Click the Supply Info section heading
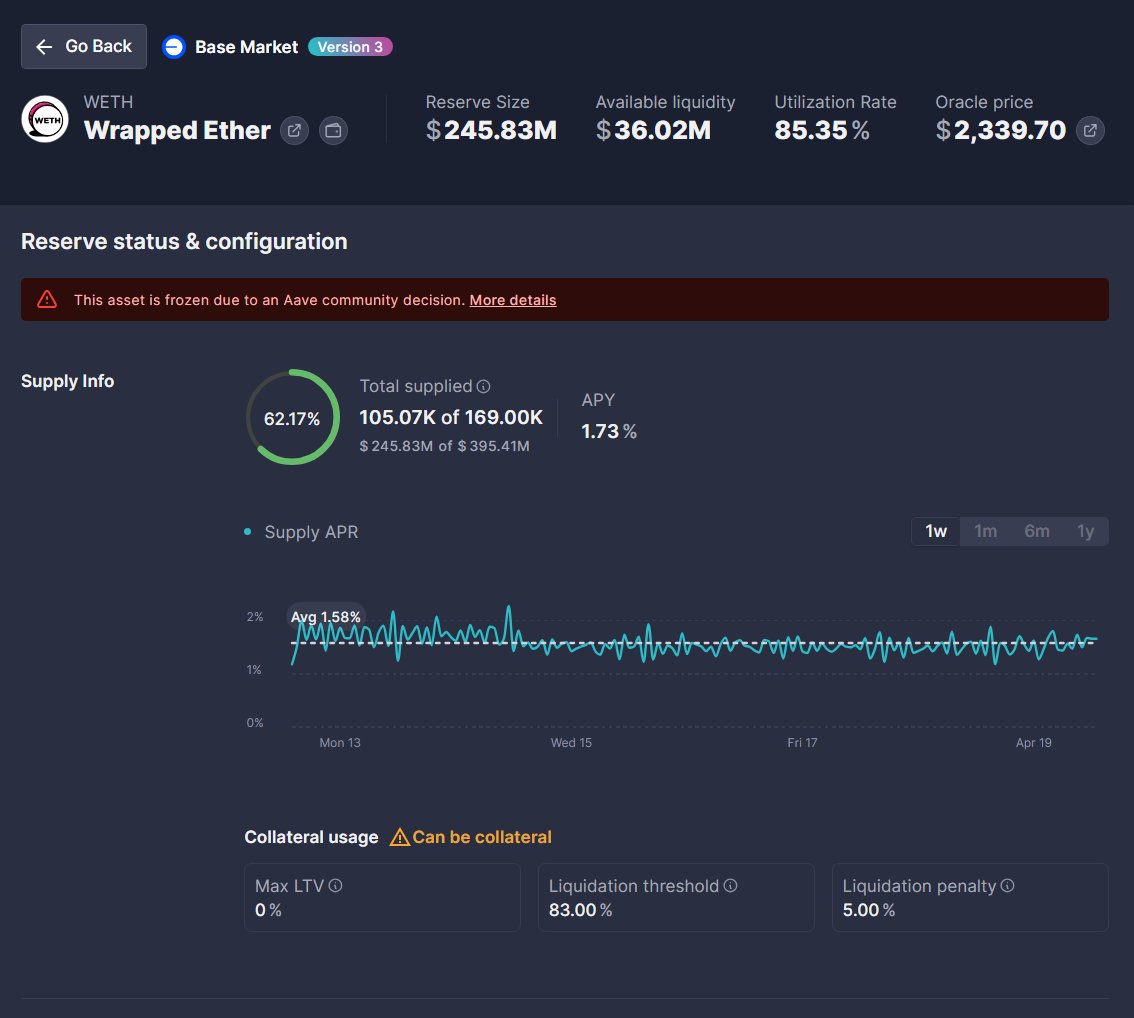This screenshot has width=1134, height=1018. coord(67,381)
